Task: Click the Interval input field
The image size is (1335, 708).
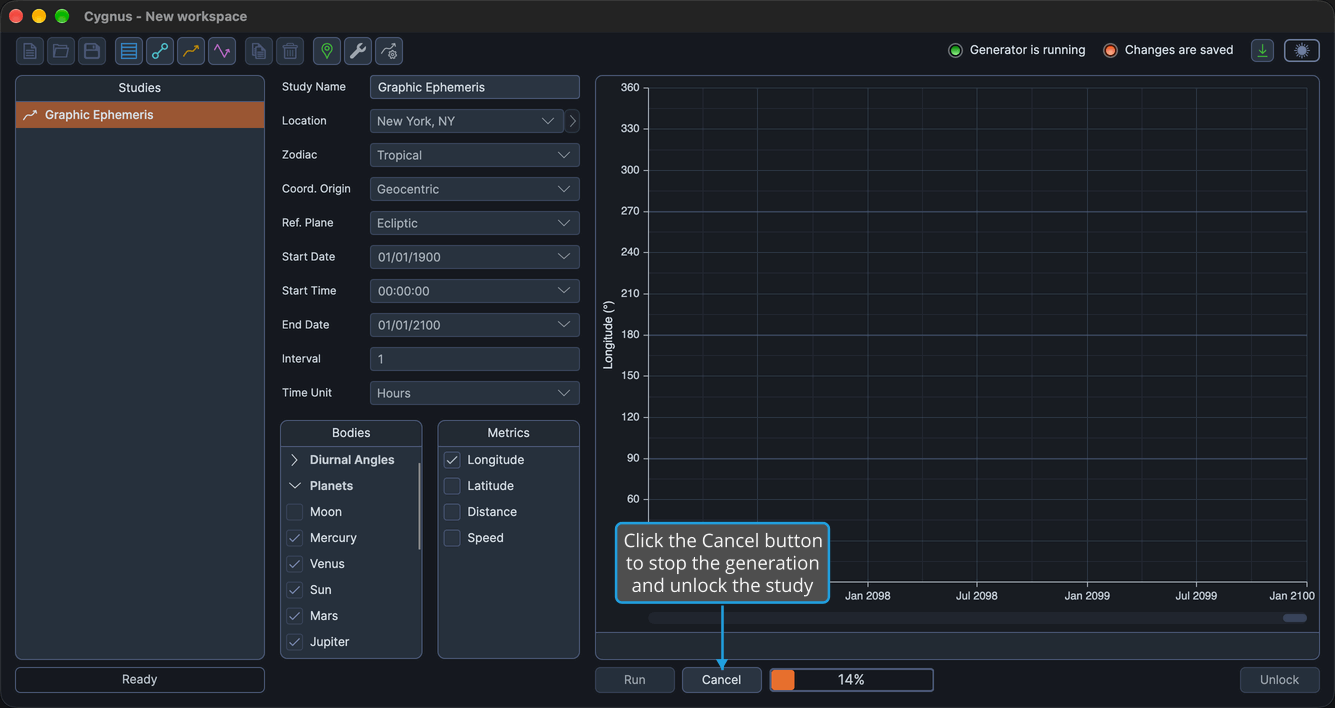Action: 475,359
